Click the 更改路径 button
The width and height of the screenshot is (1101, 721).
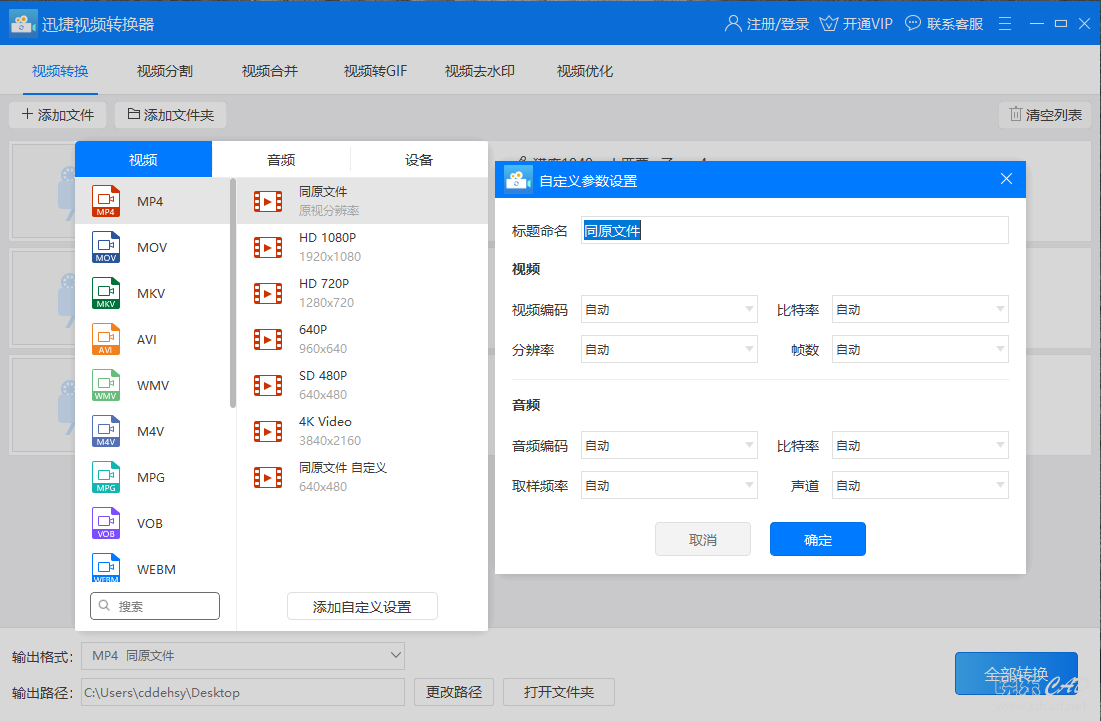click(x=454, y=692)
